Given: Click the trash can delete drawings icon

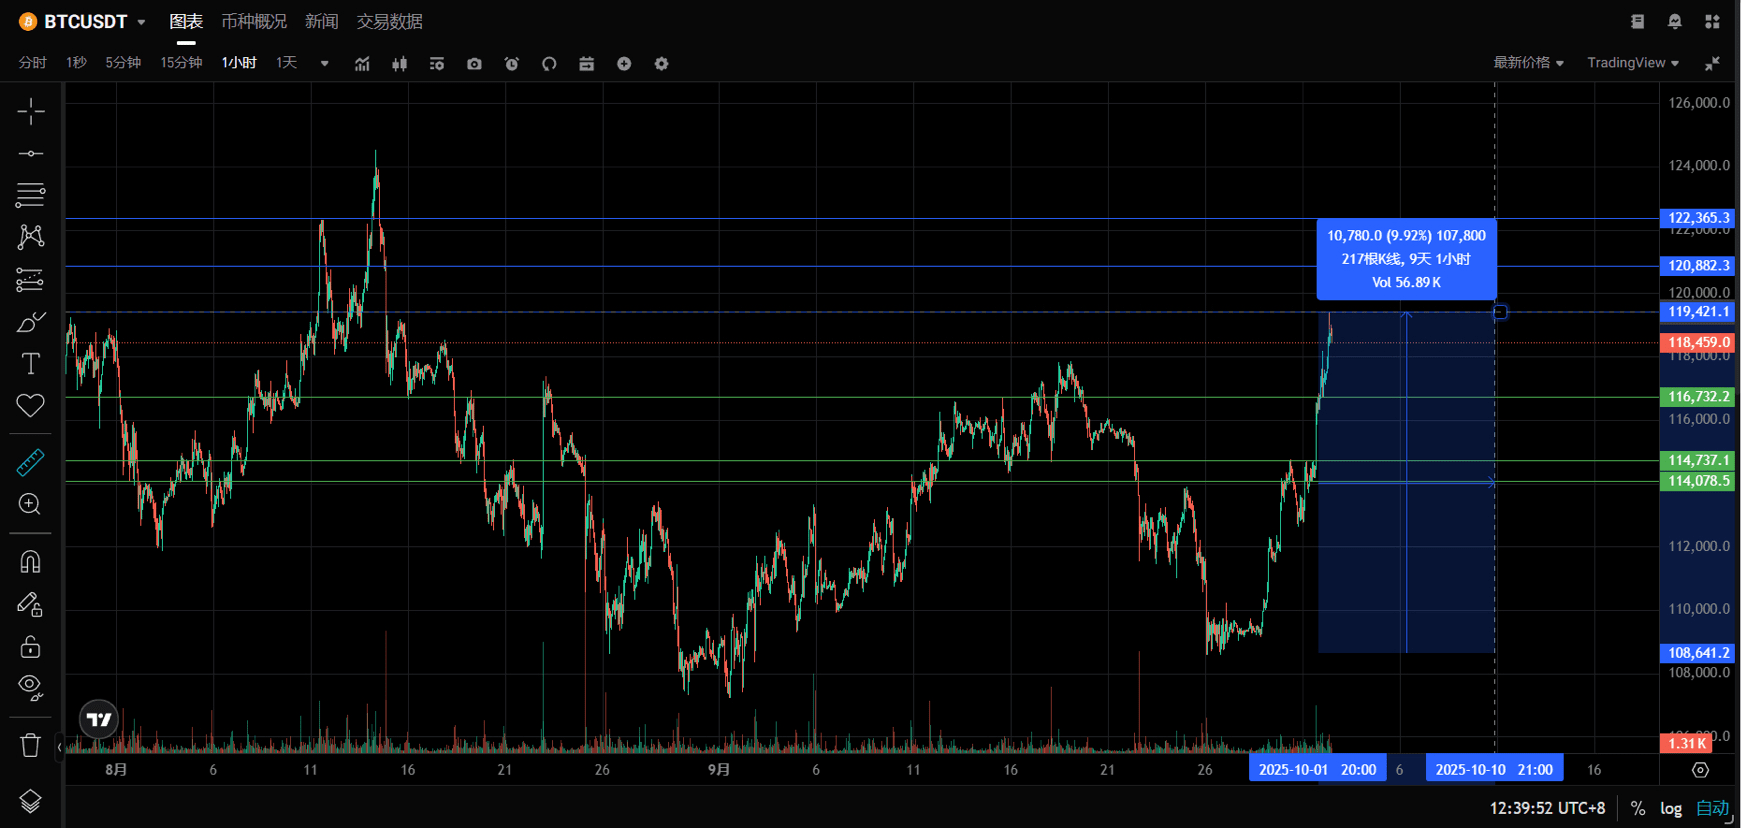Looking at the screenshot, I should [x=30, y=745].
